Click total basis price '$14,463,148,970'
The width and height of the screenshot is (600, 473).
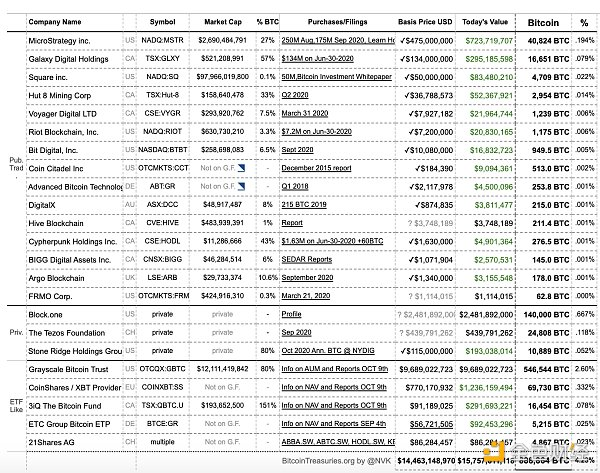click(x=426, y=461)
